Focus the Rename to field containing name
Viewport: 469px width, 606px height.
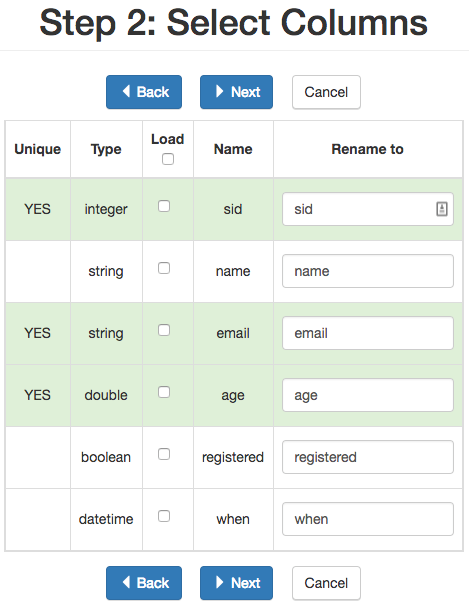[x=368, y=271]
